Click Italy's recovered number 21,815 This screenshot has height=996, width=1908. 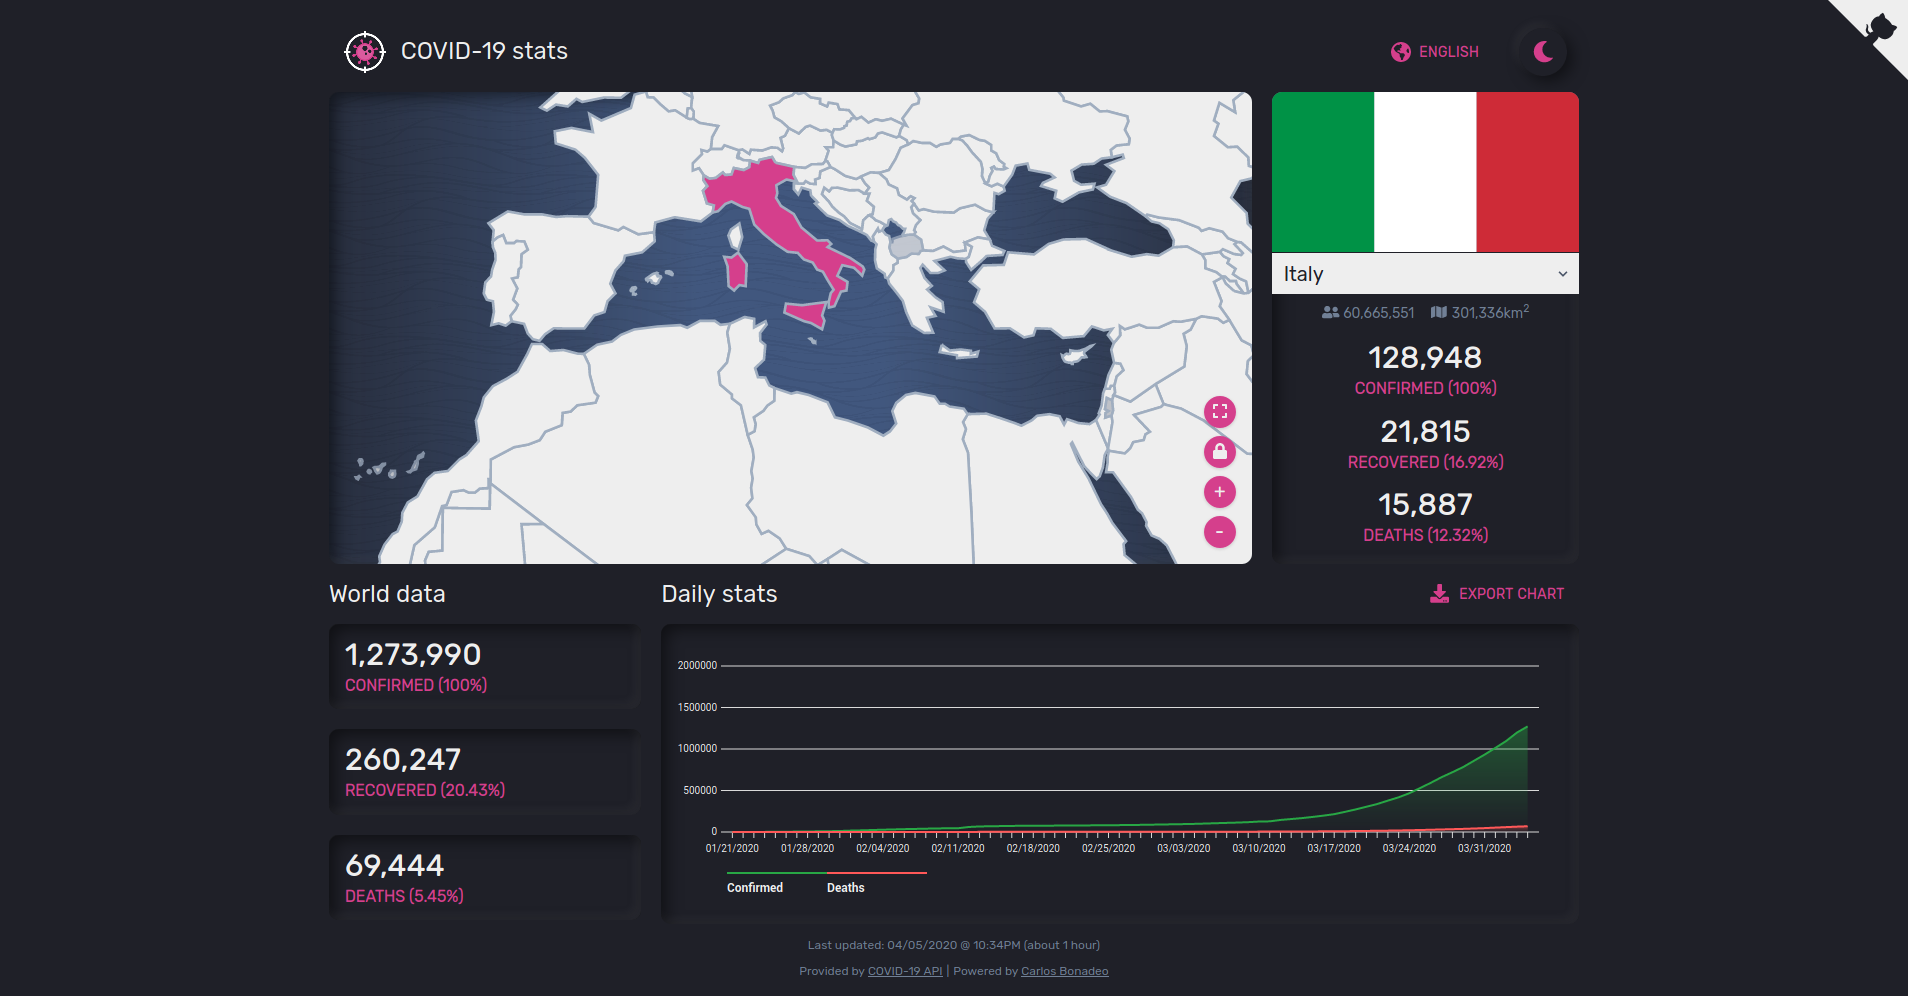[1425, 432]
